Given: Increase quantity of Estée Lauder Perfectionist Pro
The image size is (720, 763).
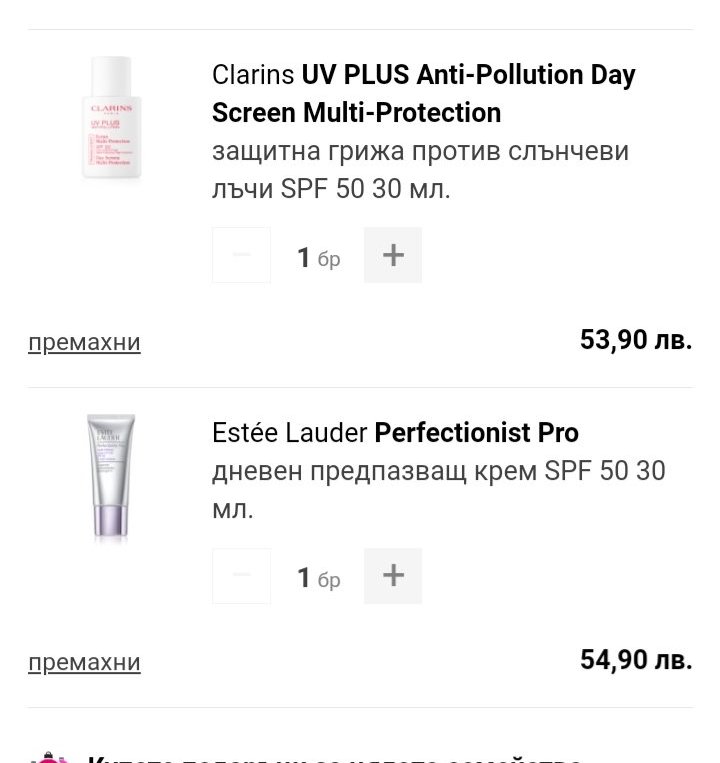Looking at the screenshot, I should (393, 576).
